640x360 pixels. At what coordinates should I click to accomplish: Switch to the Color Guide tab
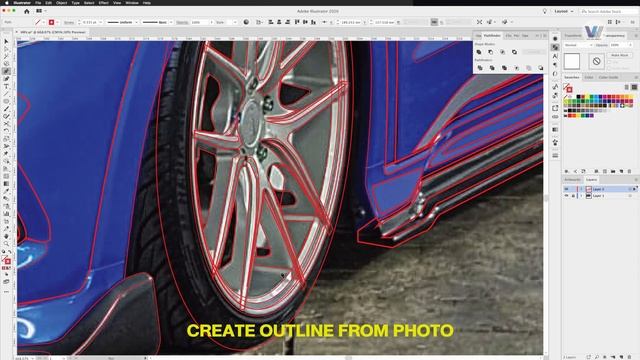coord(608,77)
